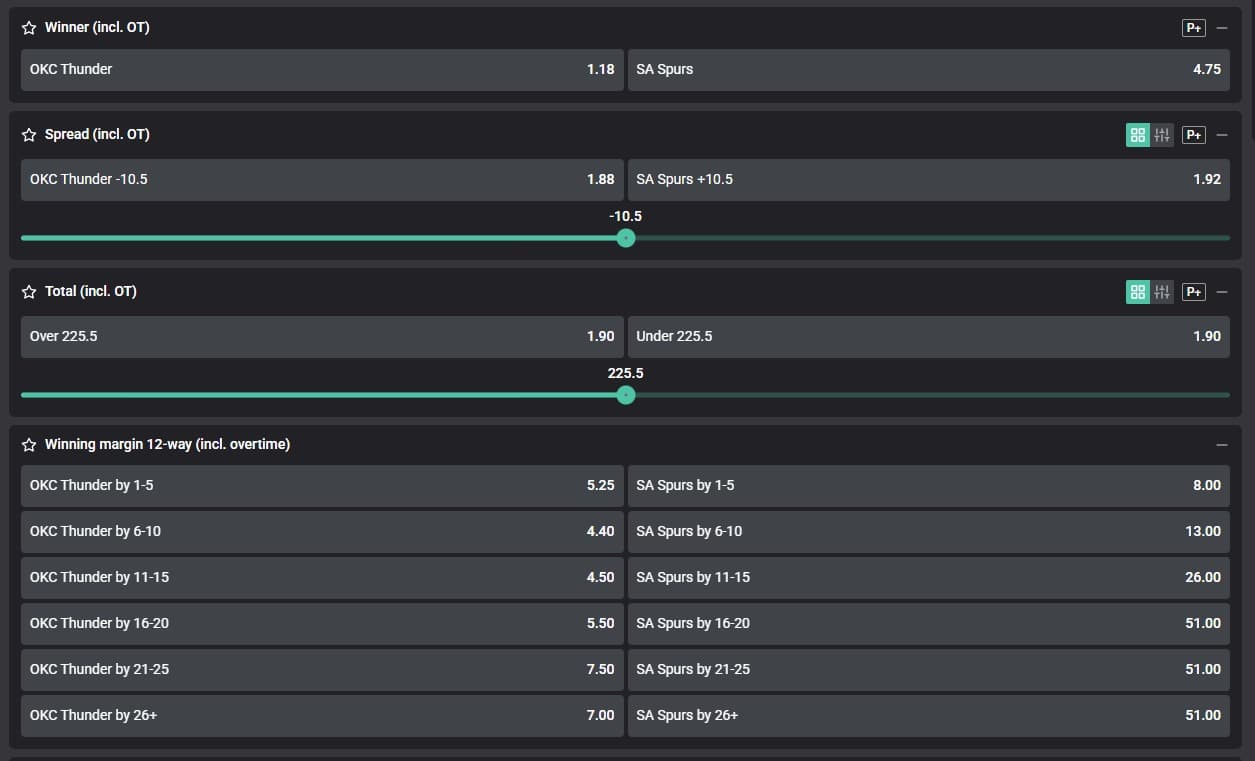Star the Total (incl. OT) market
This screenshot has width=1255, height=761.
click(29, 292)
